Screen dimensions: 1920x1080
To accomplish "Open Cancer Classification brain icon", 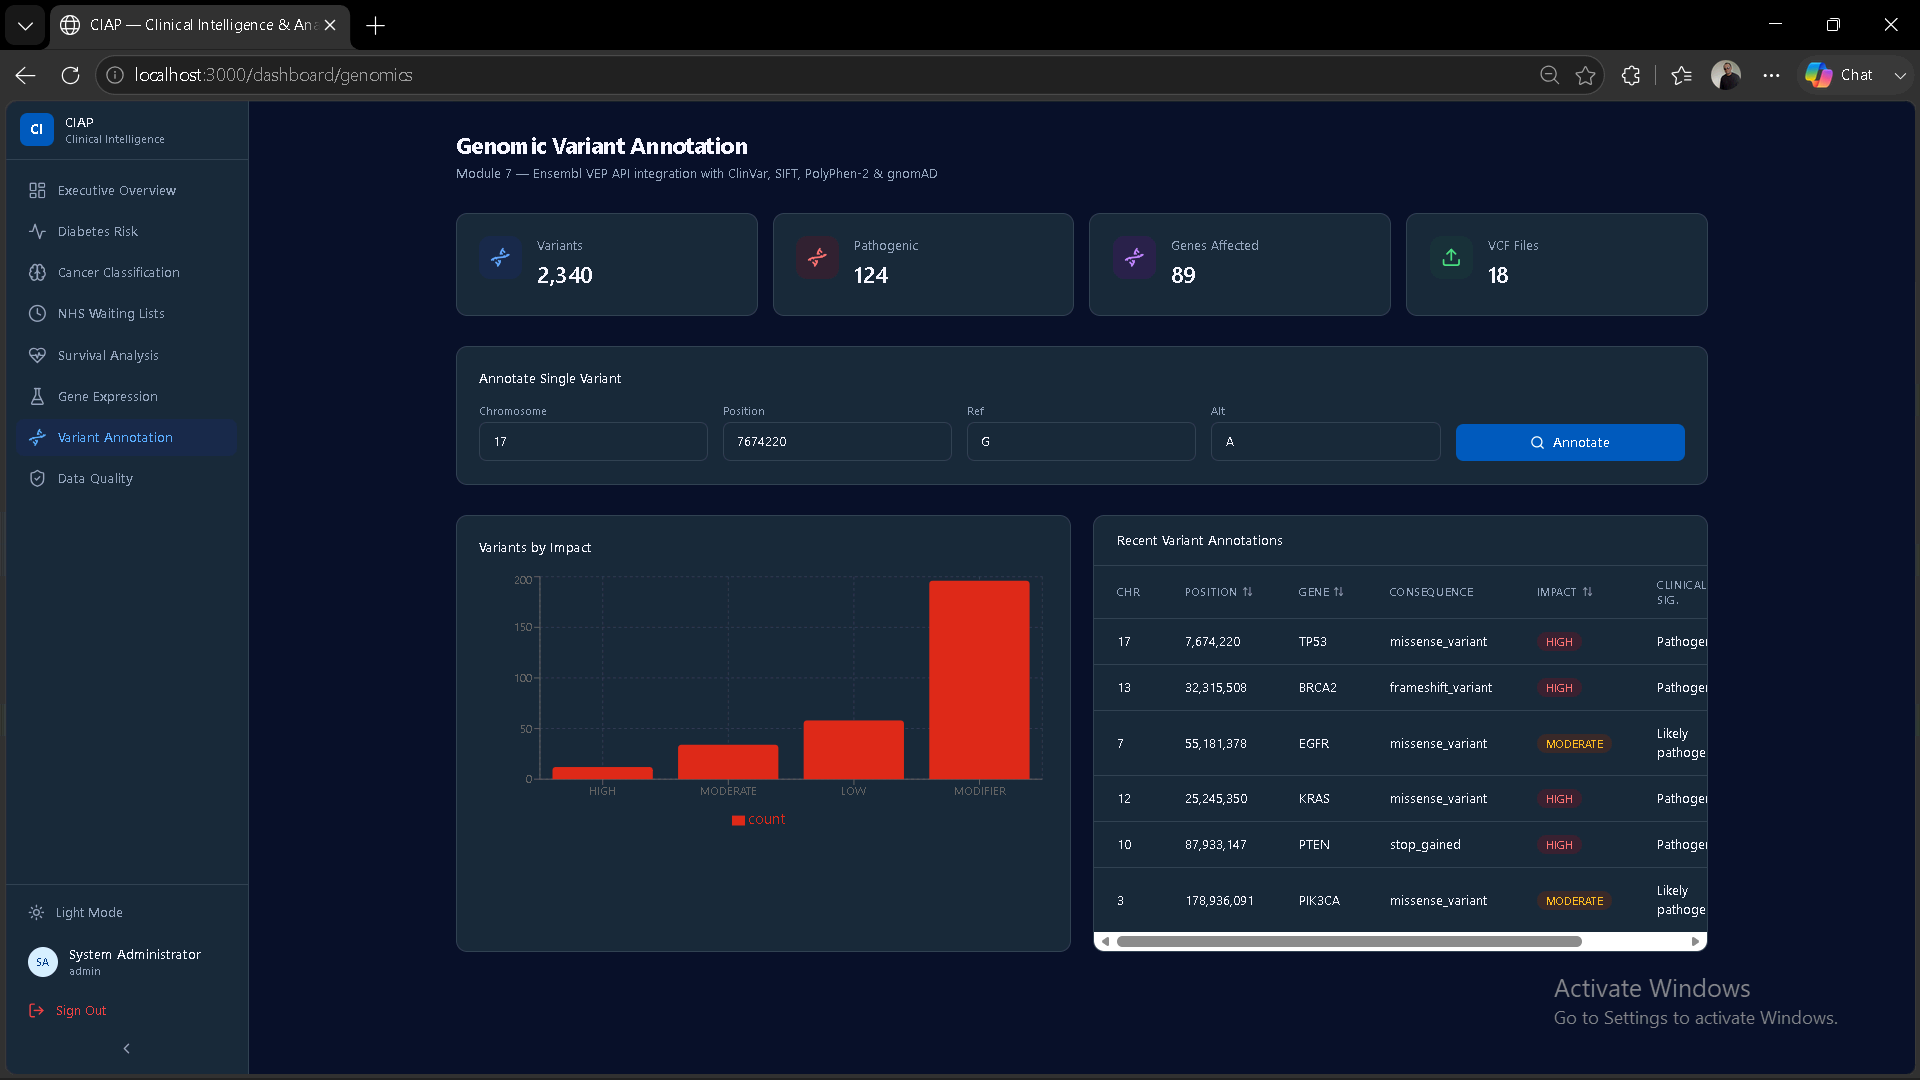I will [37, 272].
